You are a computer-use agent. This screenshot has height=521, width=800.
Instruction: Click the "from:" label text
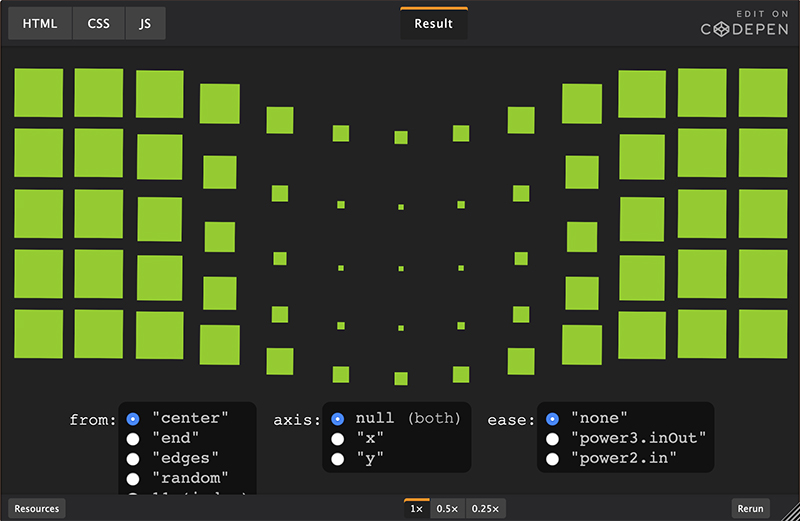tap(92, 420)
